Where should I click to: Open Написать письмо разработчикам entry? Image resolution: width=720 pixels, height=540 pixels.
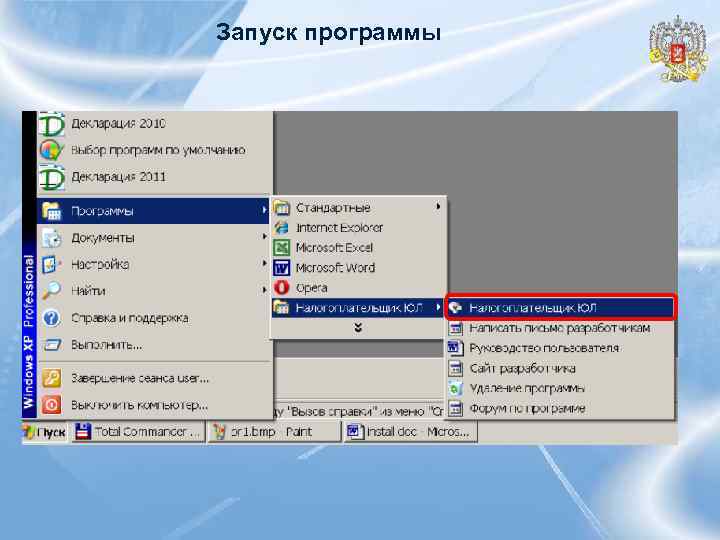pyautogui.click(x=560, y=328)
